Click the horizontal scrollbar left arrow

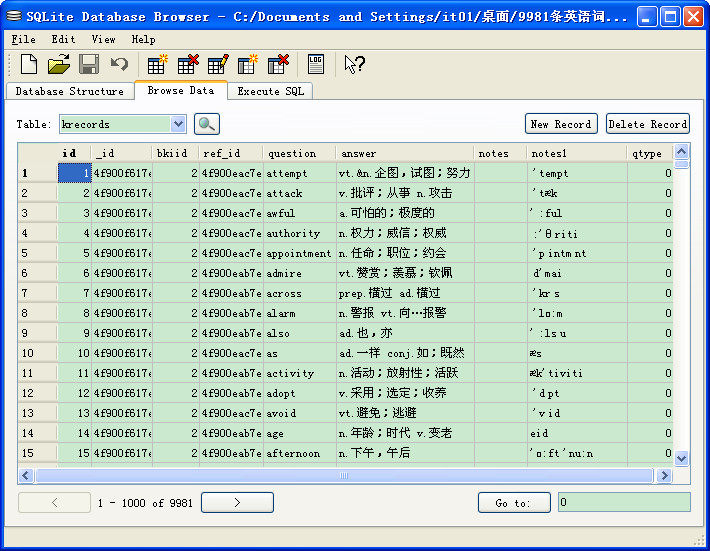[26, 475]
